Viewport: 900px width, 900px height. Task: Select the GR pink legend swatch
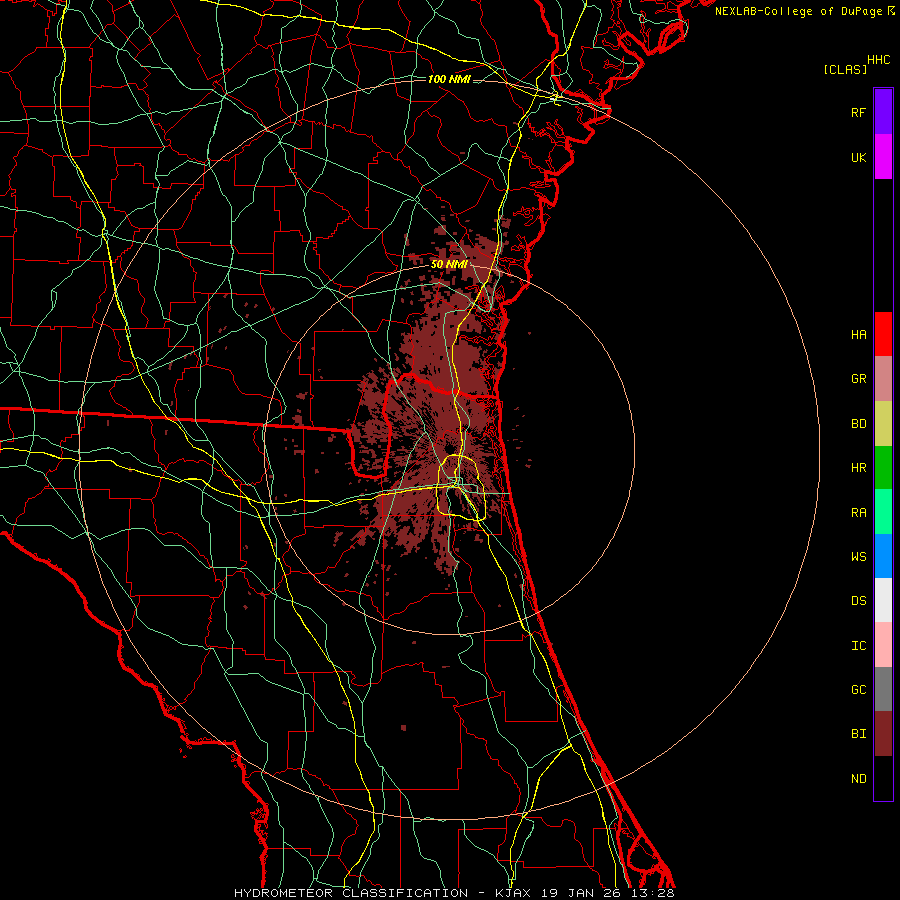(x=883, y=379)
